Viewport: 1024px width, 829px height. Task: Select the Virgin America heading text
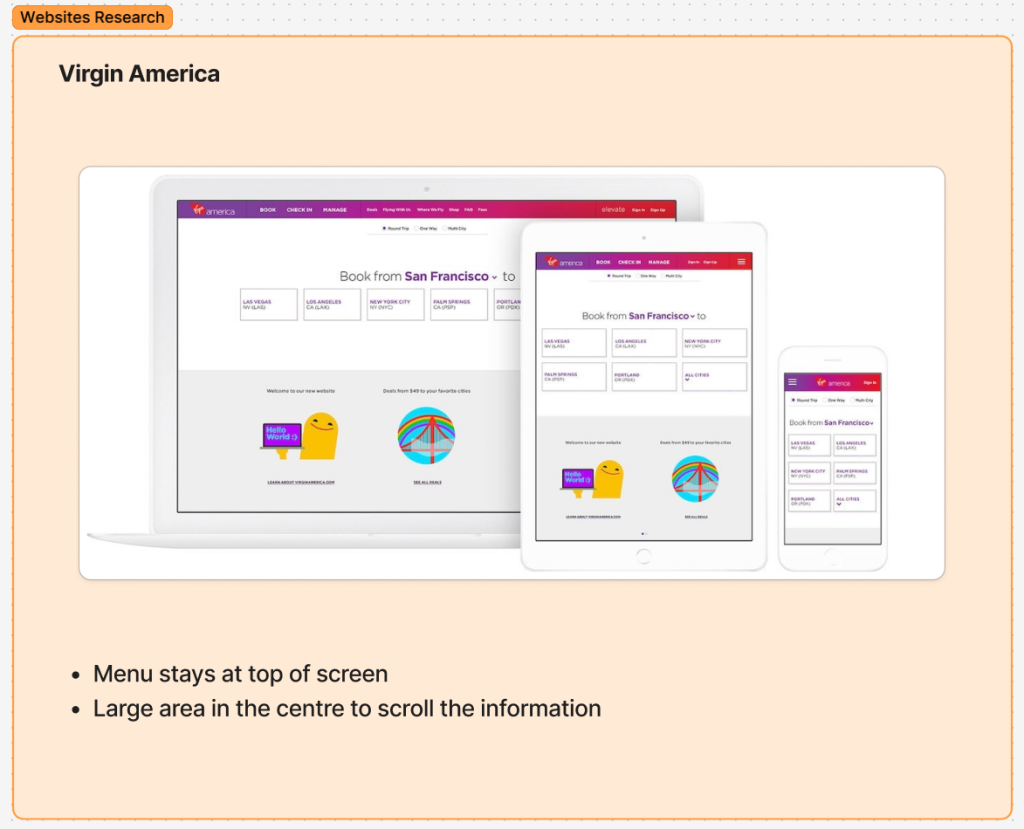pos(139,74)
